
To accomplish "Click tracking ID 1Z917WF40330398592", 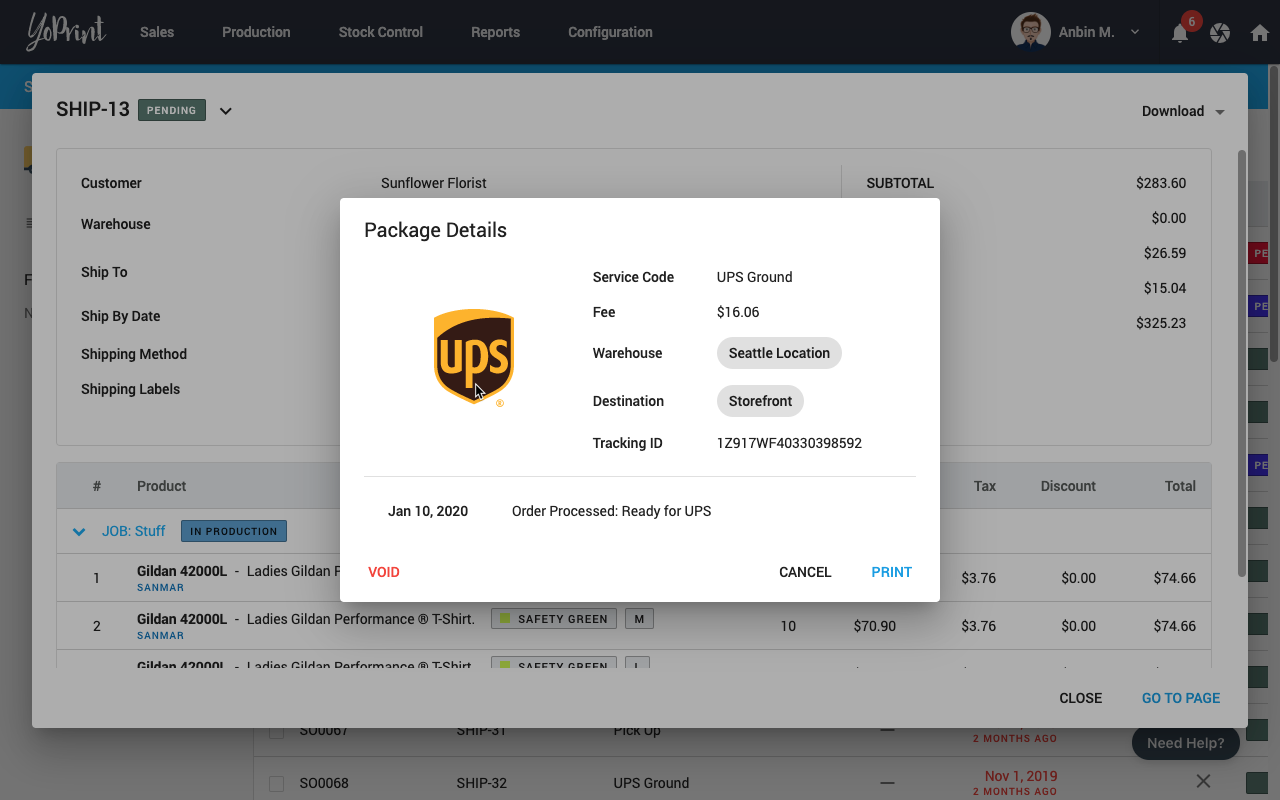I will tap(789, 443).
